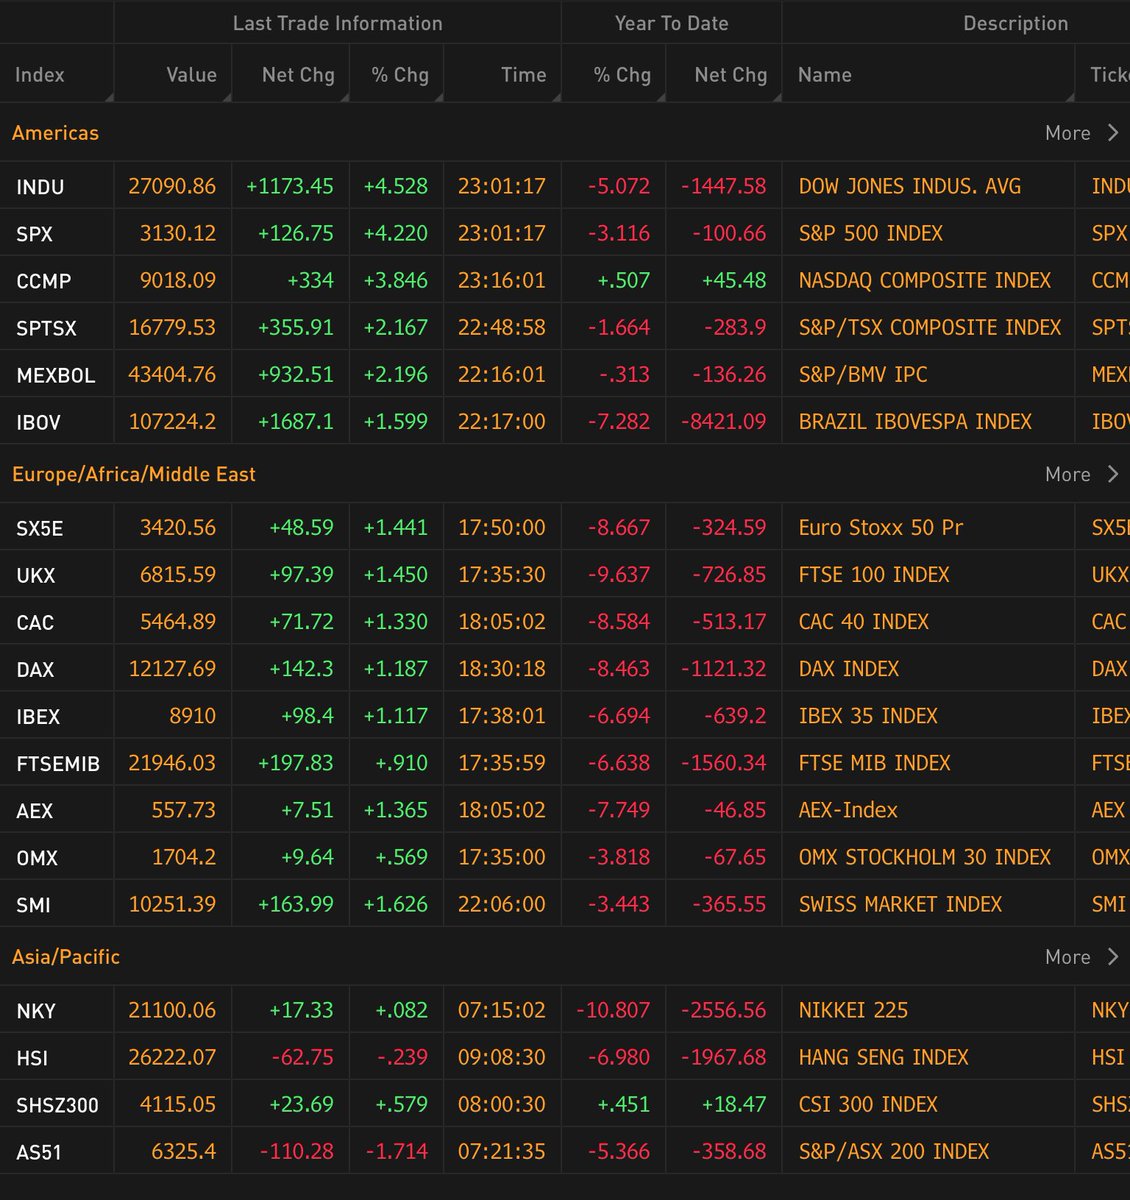The height and width of the screenshot is (1200, 1130).
Task: Click IBEX 35 INDEX name
Action: 868,715
